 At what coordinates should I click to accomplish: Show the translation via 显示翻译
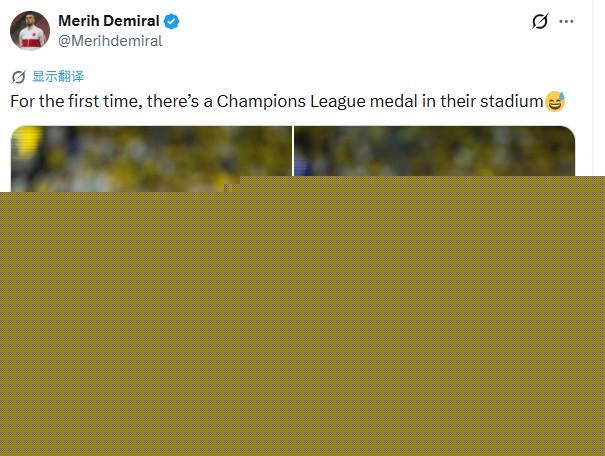click(x=58, y=76)
